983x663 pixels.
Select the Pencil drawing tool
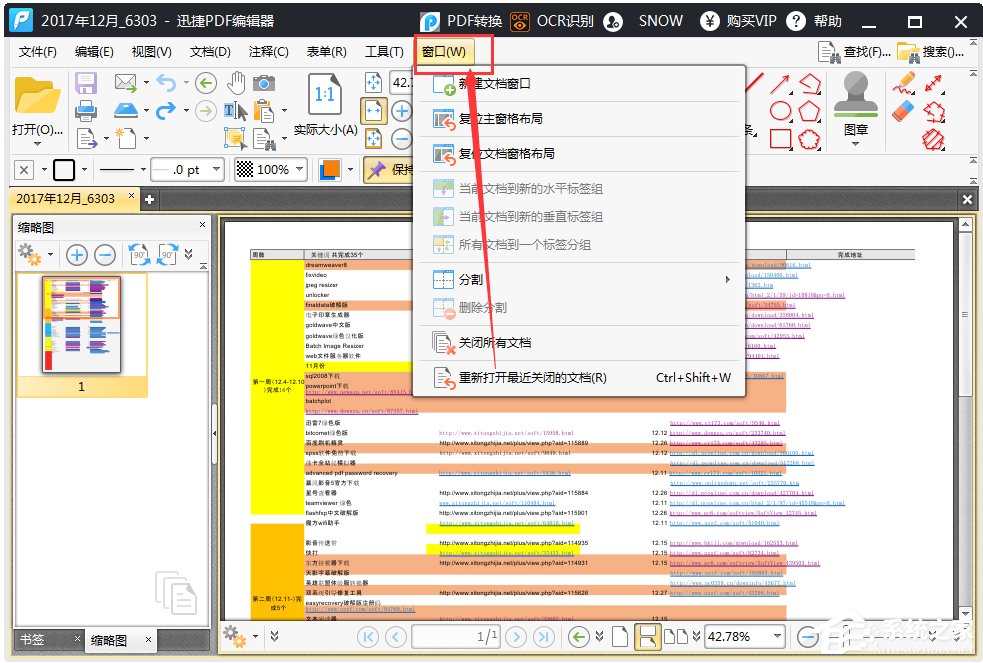point(904,84)
